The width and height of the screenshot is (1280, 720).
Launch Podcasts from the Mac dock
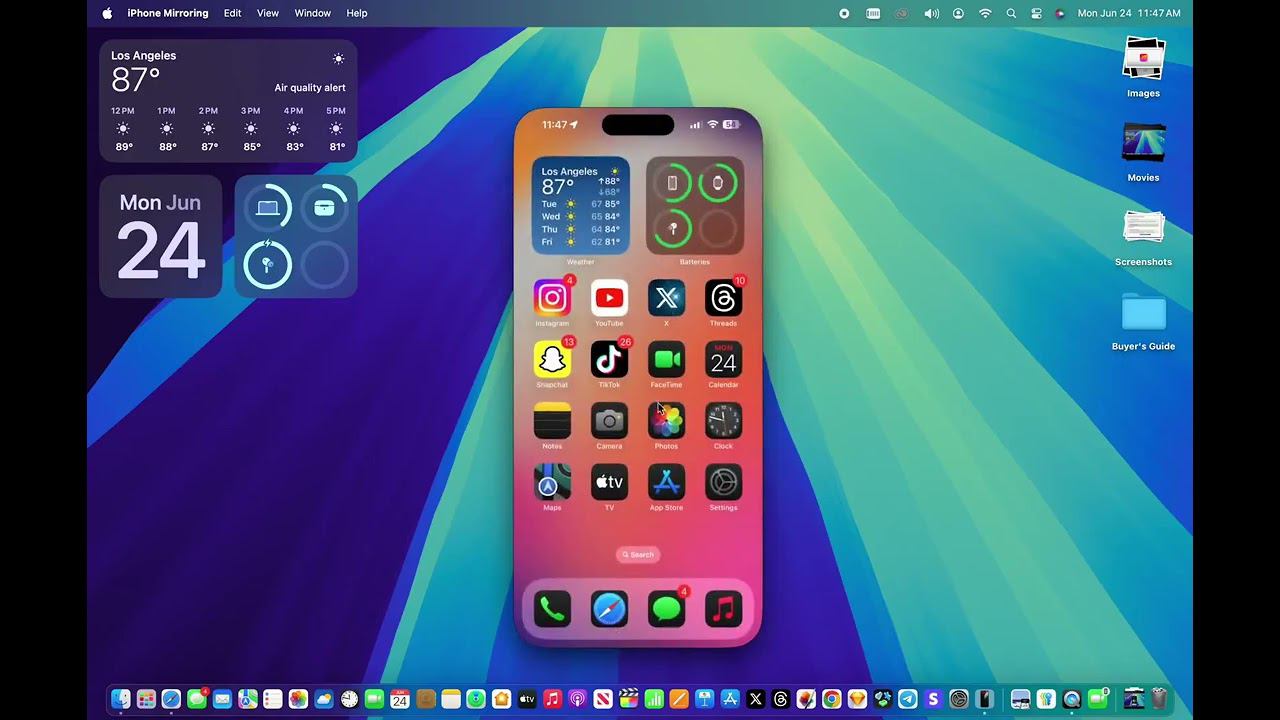coord(577,699)
